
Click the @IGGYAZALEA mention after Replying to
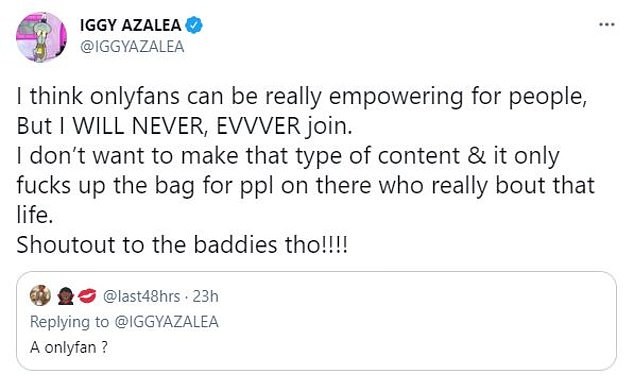[167, 322]
